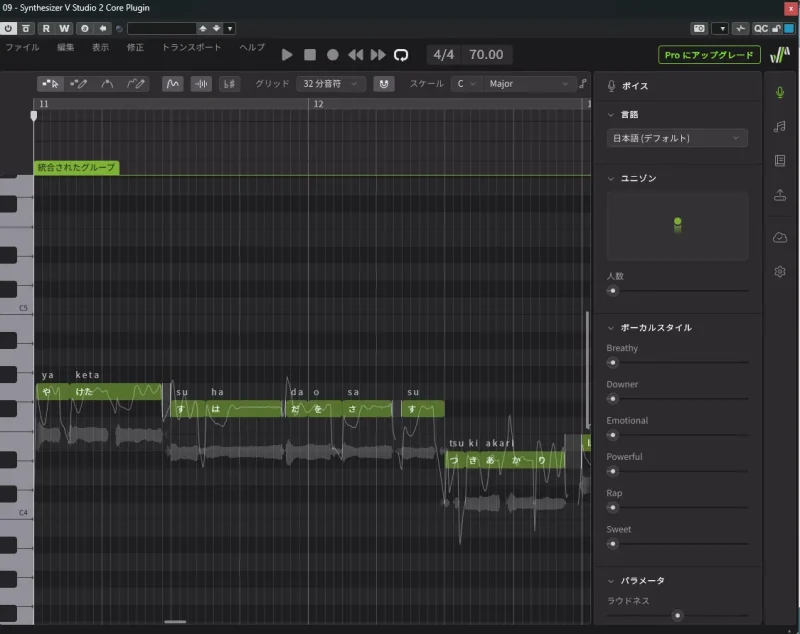
Task: Open the preset list dropdown arrow
Action: 230,29
